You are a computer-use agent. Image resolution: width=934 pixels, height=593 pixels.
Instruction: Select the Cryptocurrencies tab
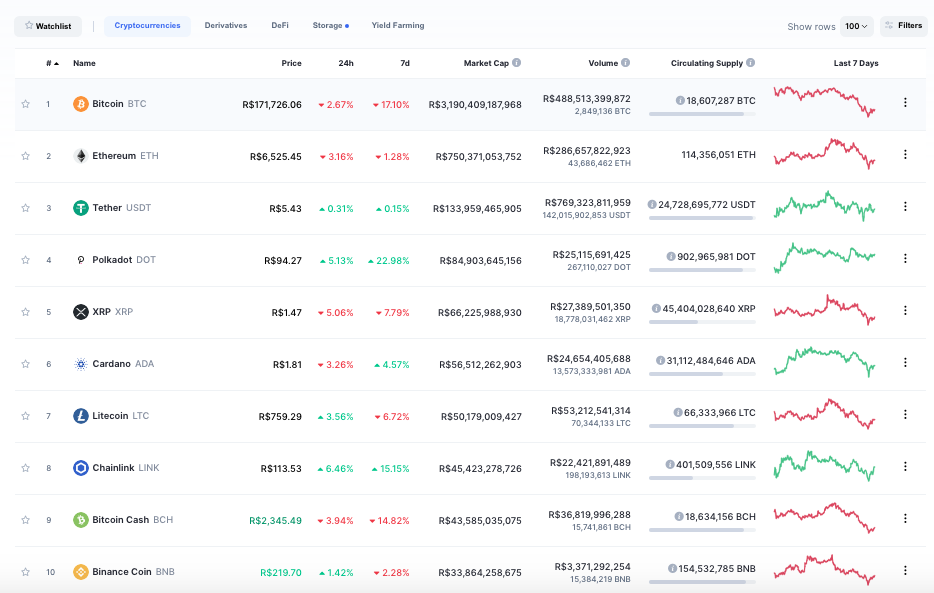[x=147, y=26]
